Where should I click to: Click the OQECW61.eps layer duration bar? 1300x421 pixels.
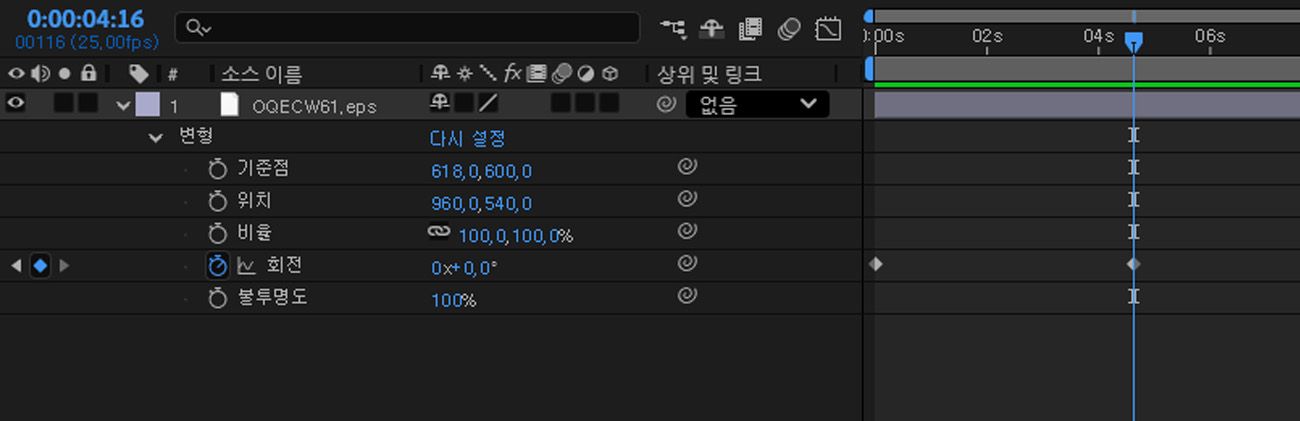[1087, 105]
